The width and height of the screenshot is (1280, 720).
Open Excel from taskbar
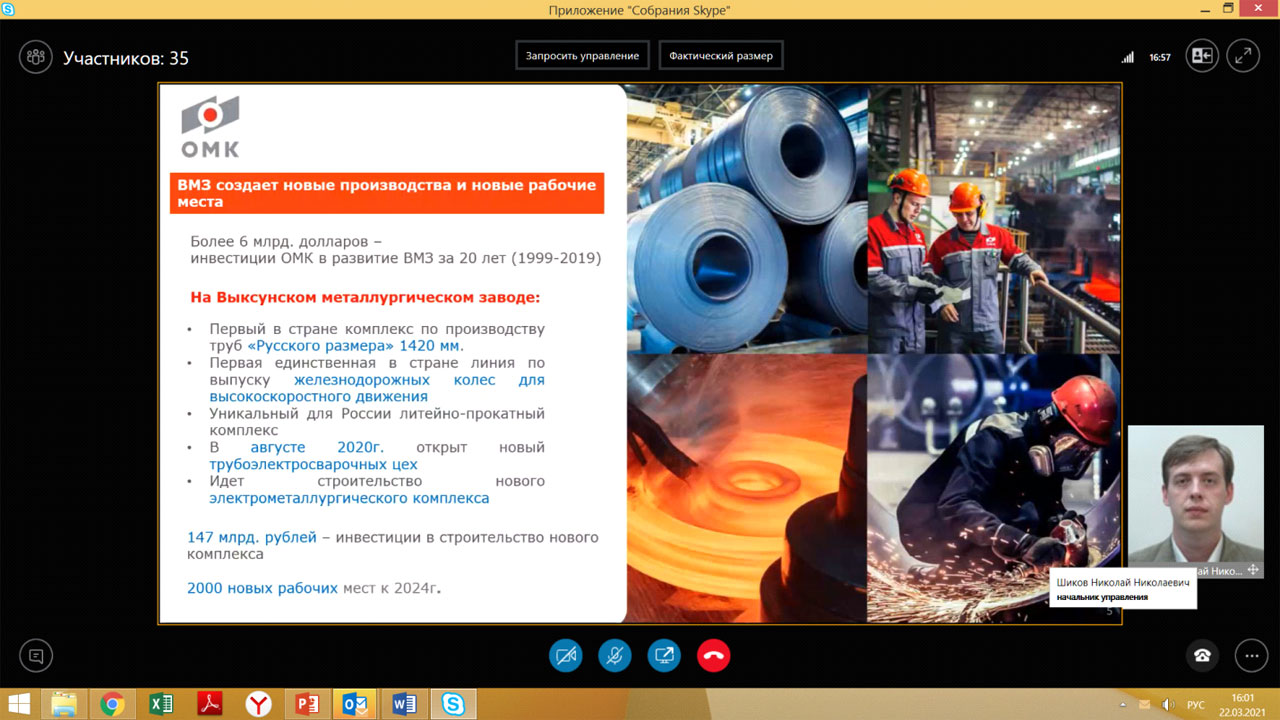pyautogui.click(x=161, y=704)
